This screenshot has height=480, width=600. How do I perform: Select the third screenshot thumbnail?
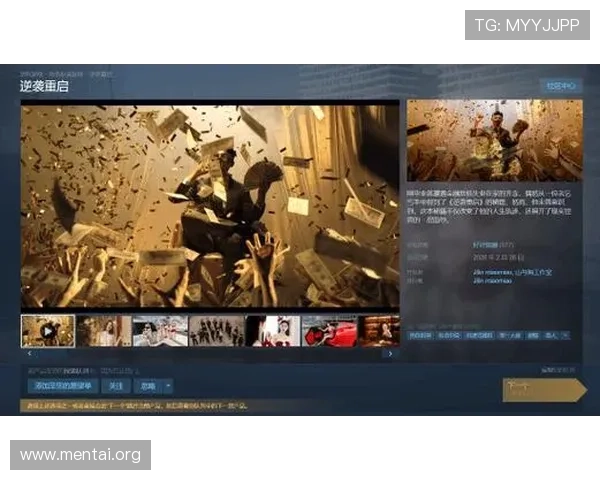(160, 331)
